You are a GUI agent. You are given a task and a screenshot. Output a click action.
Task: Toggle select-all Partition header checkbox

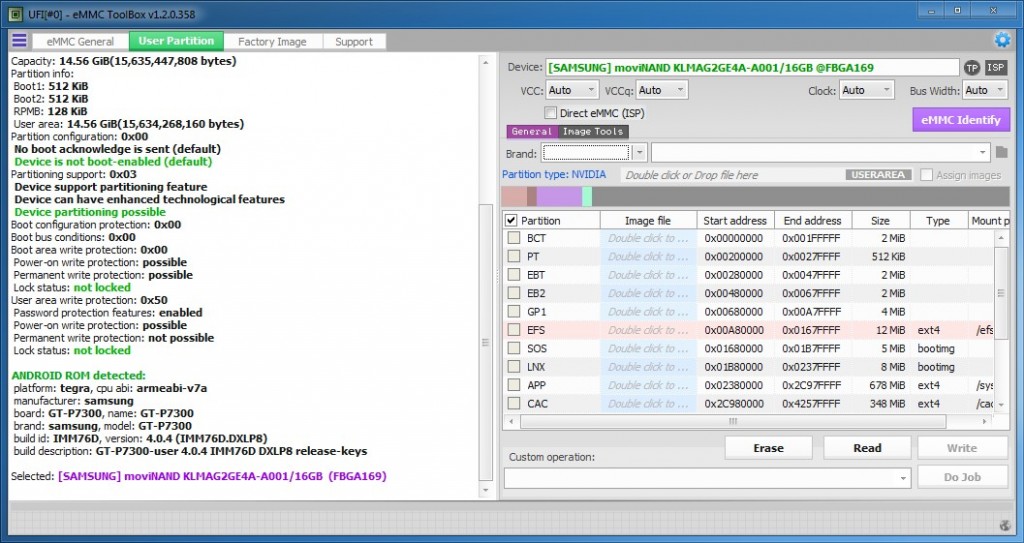tap(511, 221)
